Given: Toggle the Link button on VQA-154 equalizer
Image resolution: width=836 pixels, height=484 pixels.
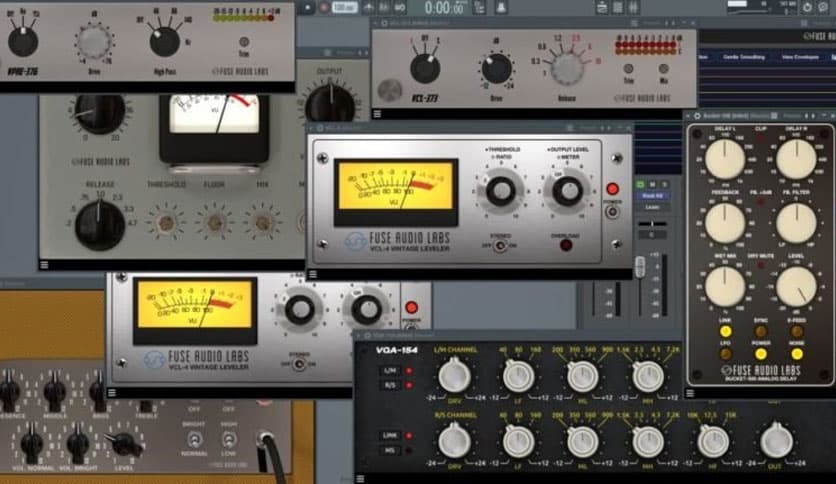Looking at the screenshot, I should coord(390,435).
